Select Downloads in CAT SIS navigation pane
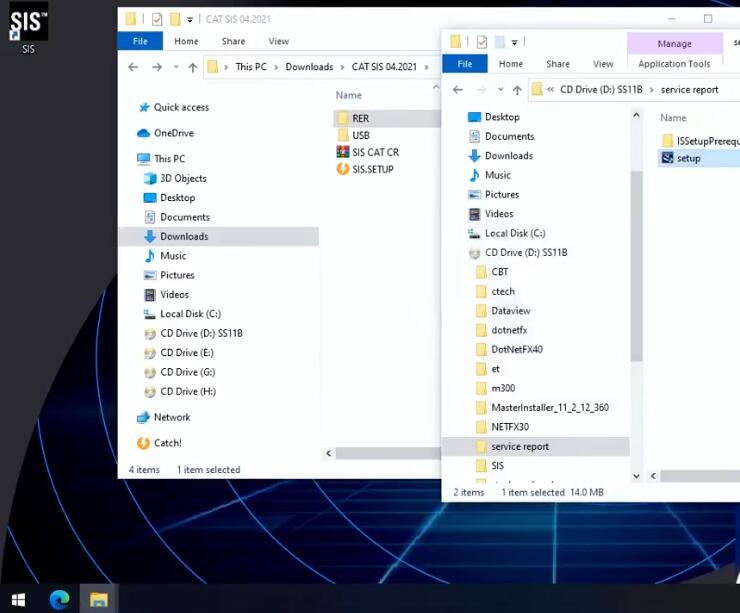Image resolution: width=740 pixels, height=613 pixels. (x=219, y=236)
